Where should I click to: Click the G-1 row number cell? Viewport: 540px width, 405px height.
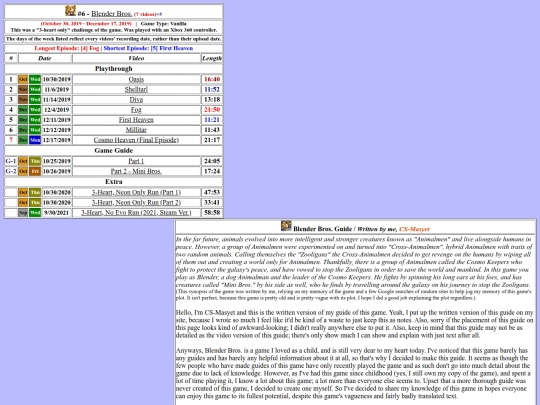(x=11, y=161)
